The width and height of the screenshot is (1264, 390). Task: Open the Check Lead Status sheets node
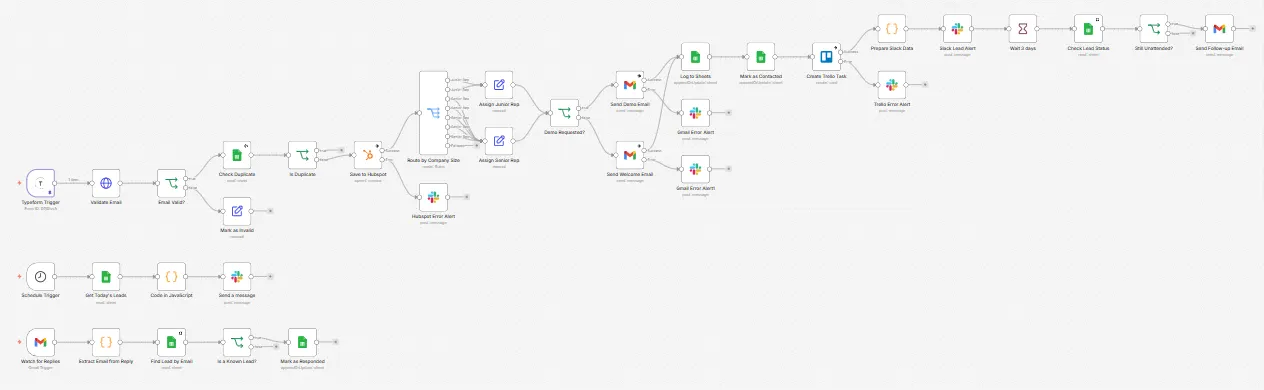1089,29
